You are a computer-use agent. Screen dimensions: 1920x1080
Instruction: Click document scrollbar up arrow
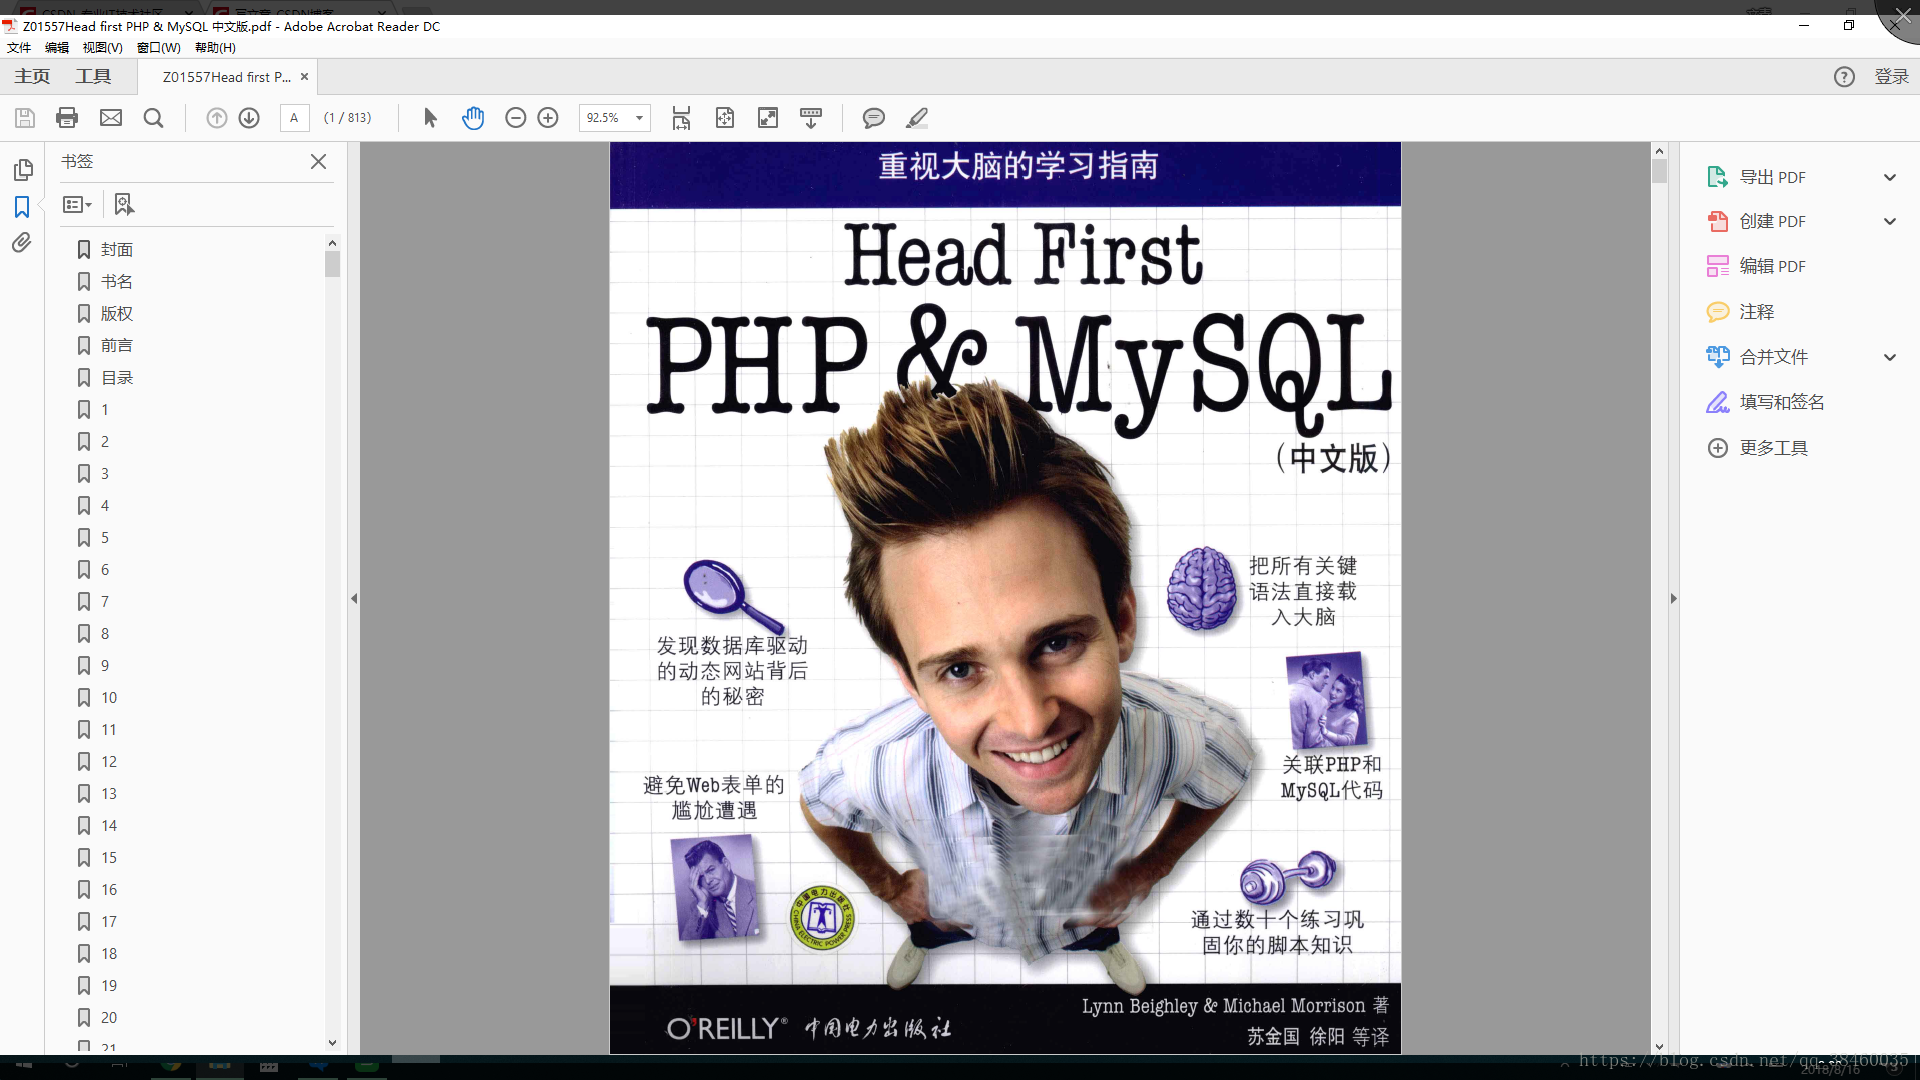[1659, 151]
